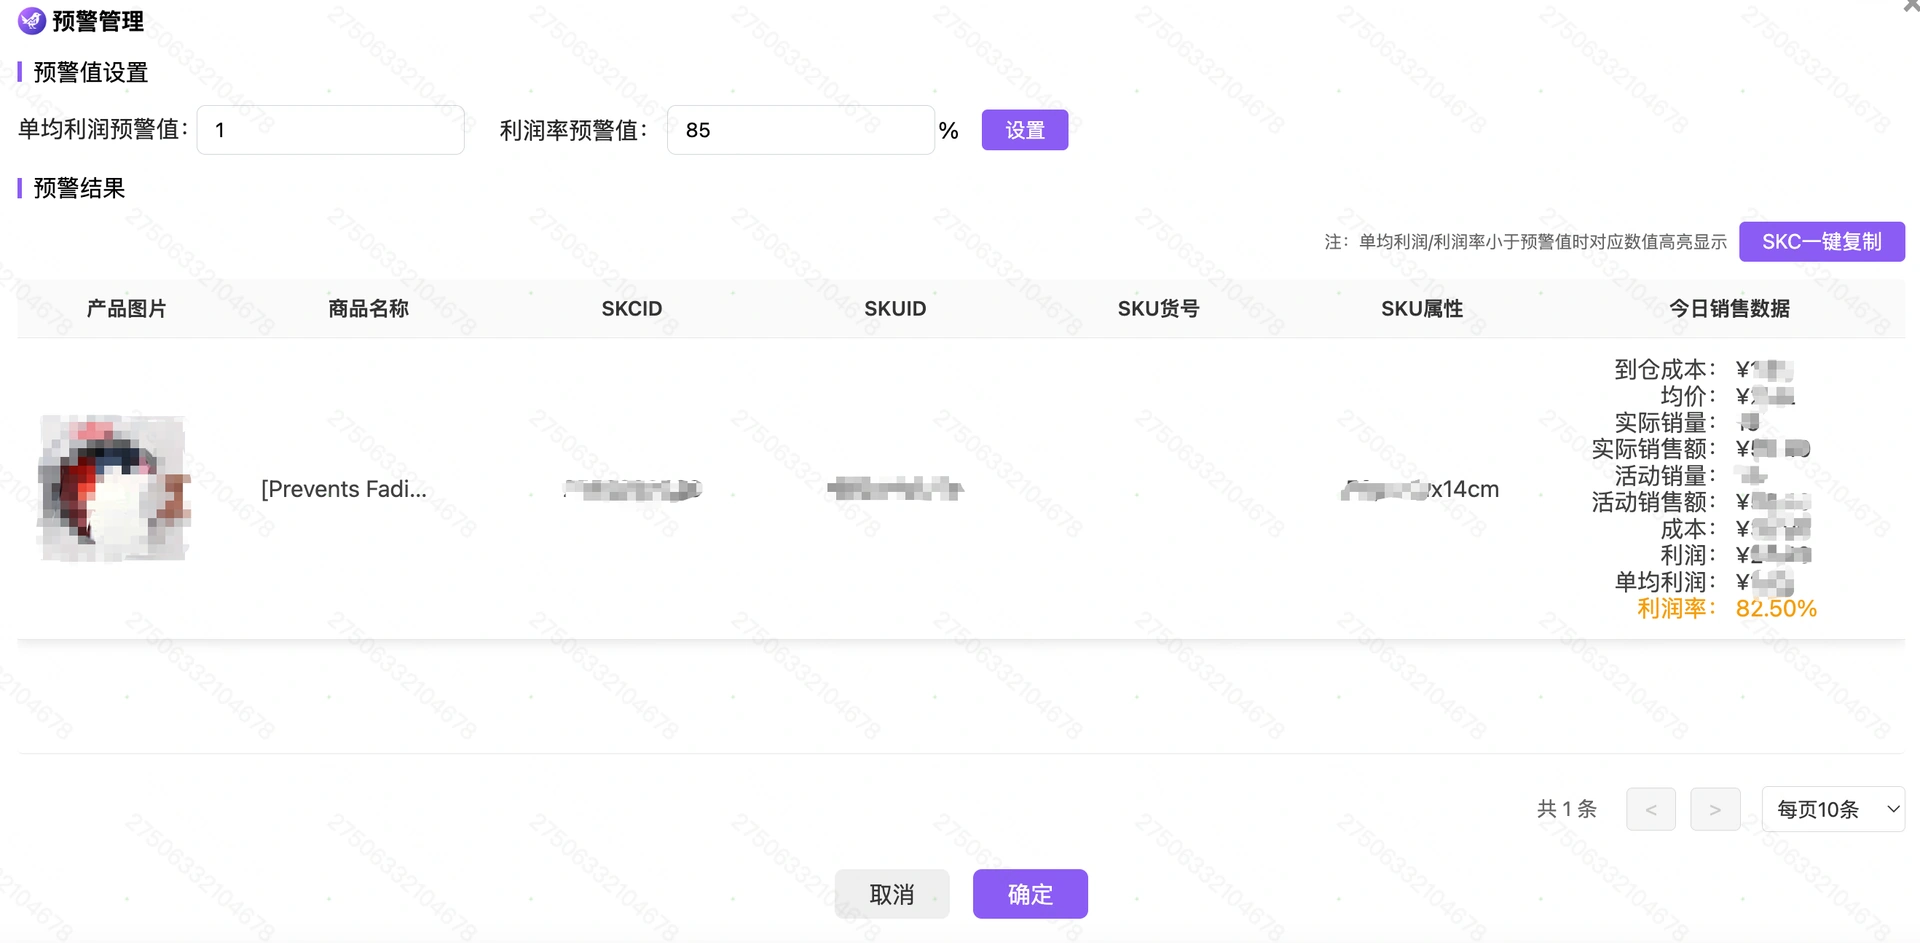The height and width of the screenshot is (943, 1920).
Task: Click the orange 利润率 label
Action: tap(1675, 608)
